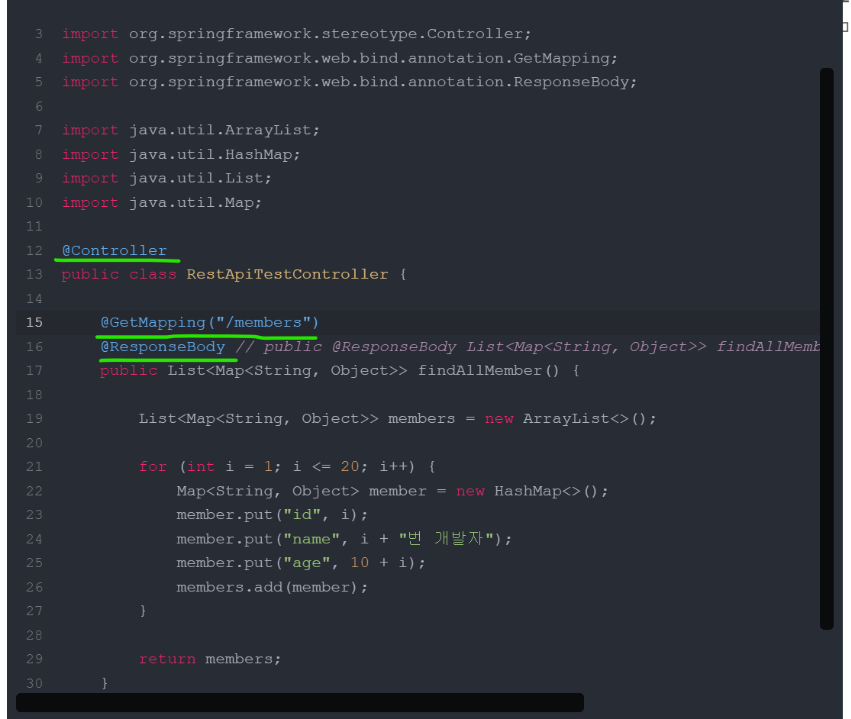The width and height of the screenshot is (851, 719).
Task: Click the "return members;" statement
Action: point(210,659)
